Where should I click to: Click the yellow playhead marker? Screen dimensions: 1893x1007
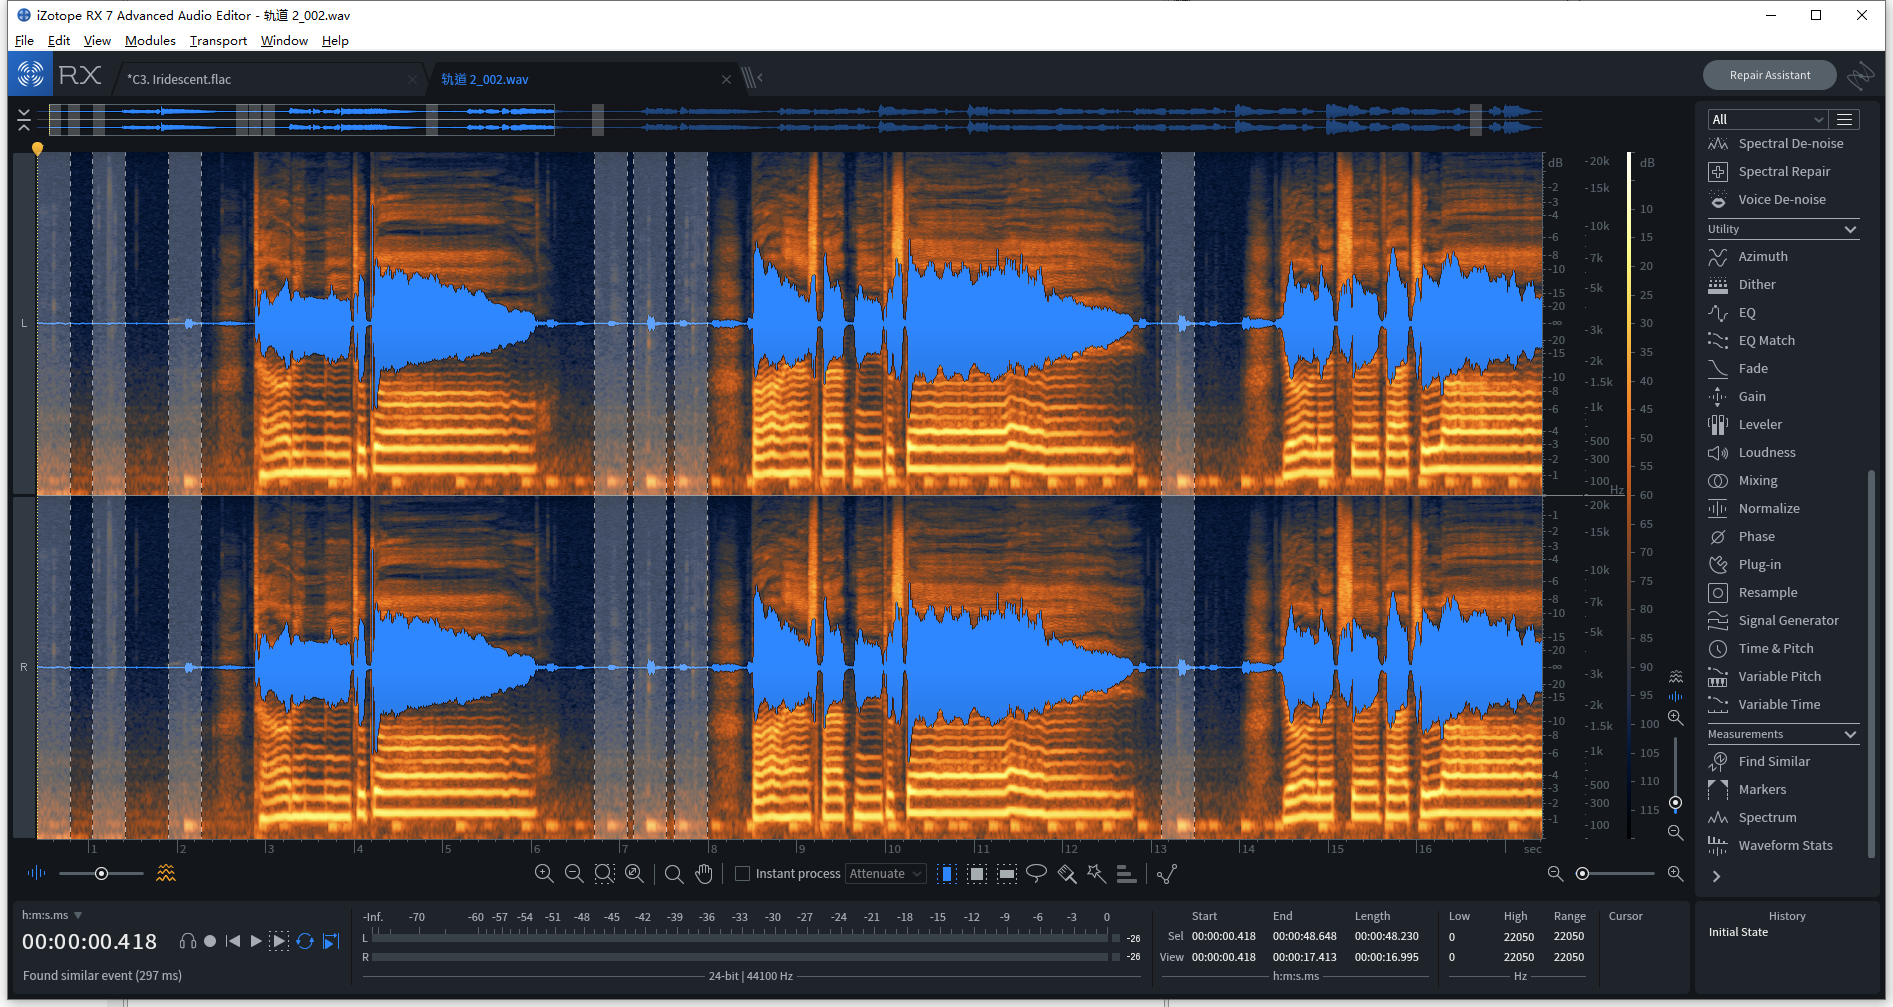click(x=37, y=149)
